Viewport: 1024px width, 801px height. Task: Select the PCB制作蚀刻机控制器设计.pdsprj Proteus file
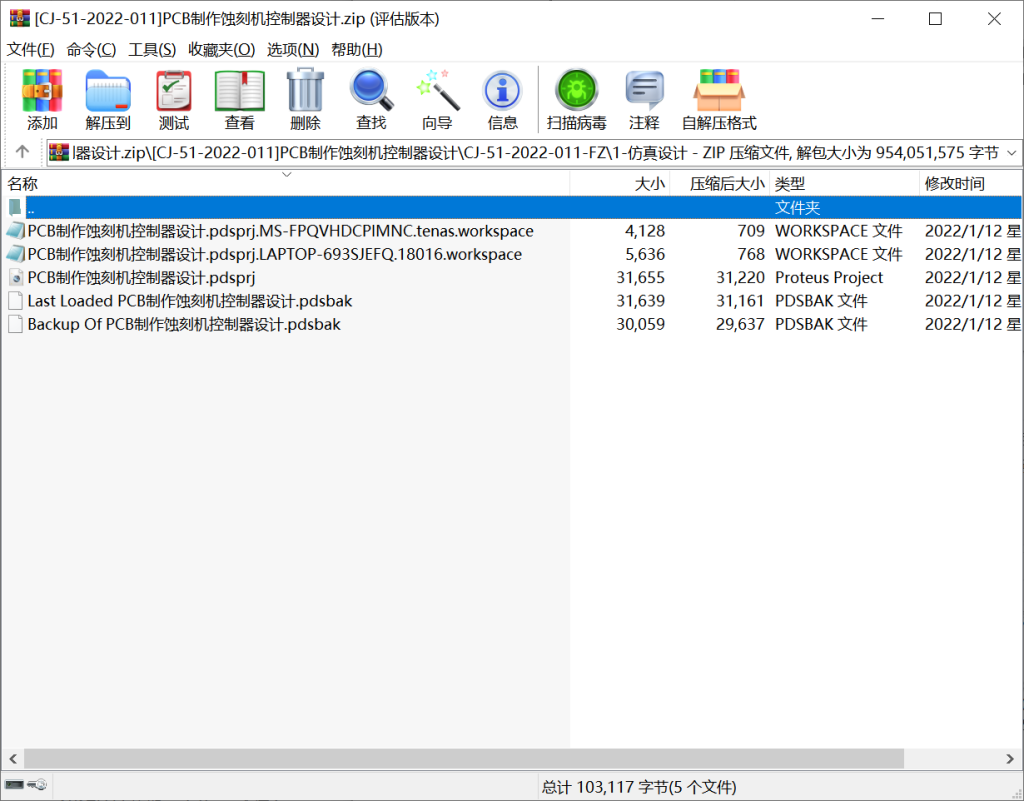coord(141,278)
